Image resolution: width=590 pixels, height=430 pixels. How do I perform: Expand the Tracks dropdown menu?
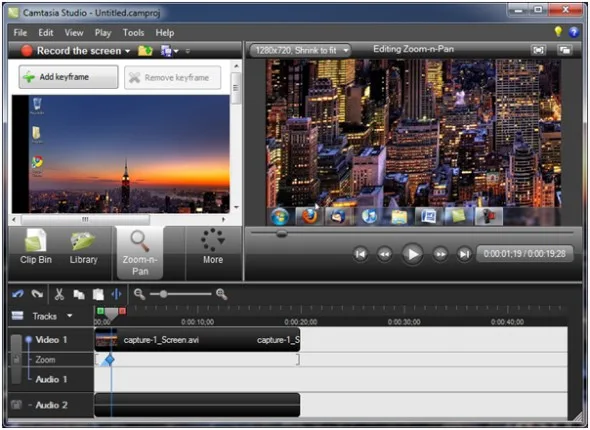click(70, 316)
